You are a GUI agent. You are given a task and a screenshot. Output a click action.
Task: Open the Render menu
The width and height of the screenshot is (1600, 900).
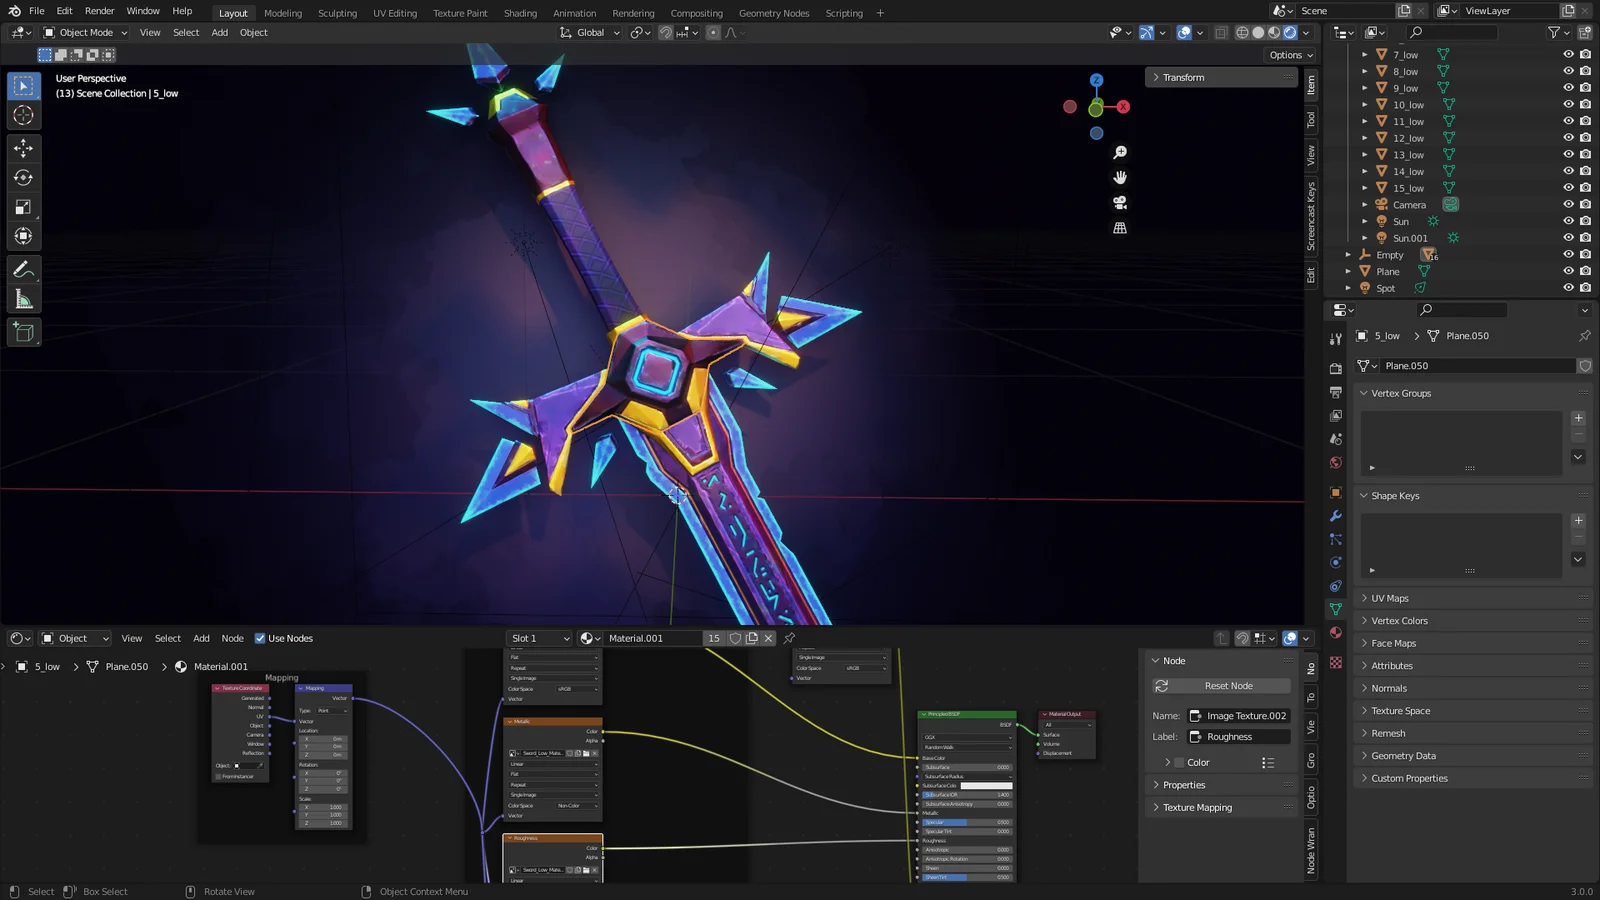pyautogui.click(x=99, y=11)
